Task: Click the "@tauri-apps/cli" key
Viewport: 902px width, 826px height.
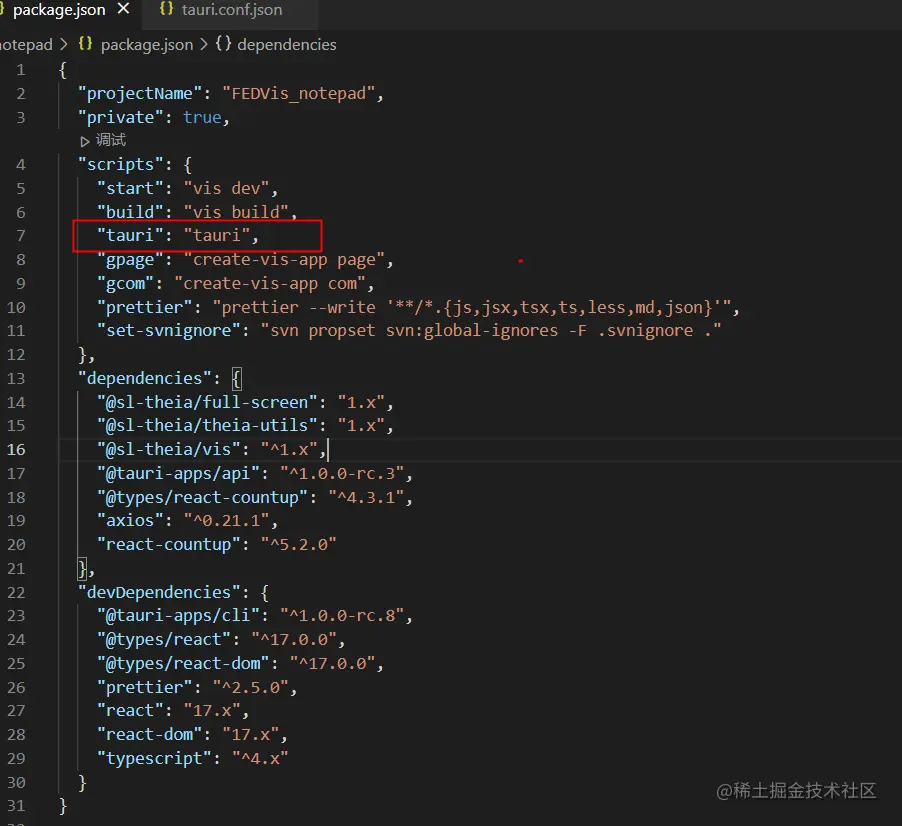Action: pos(178,616)
